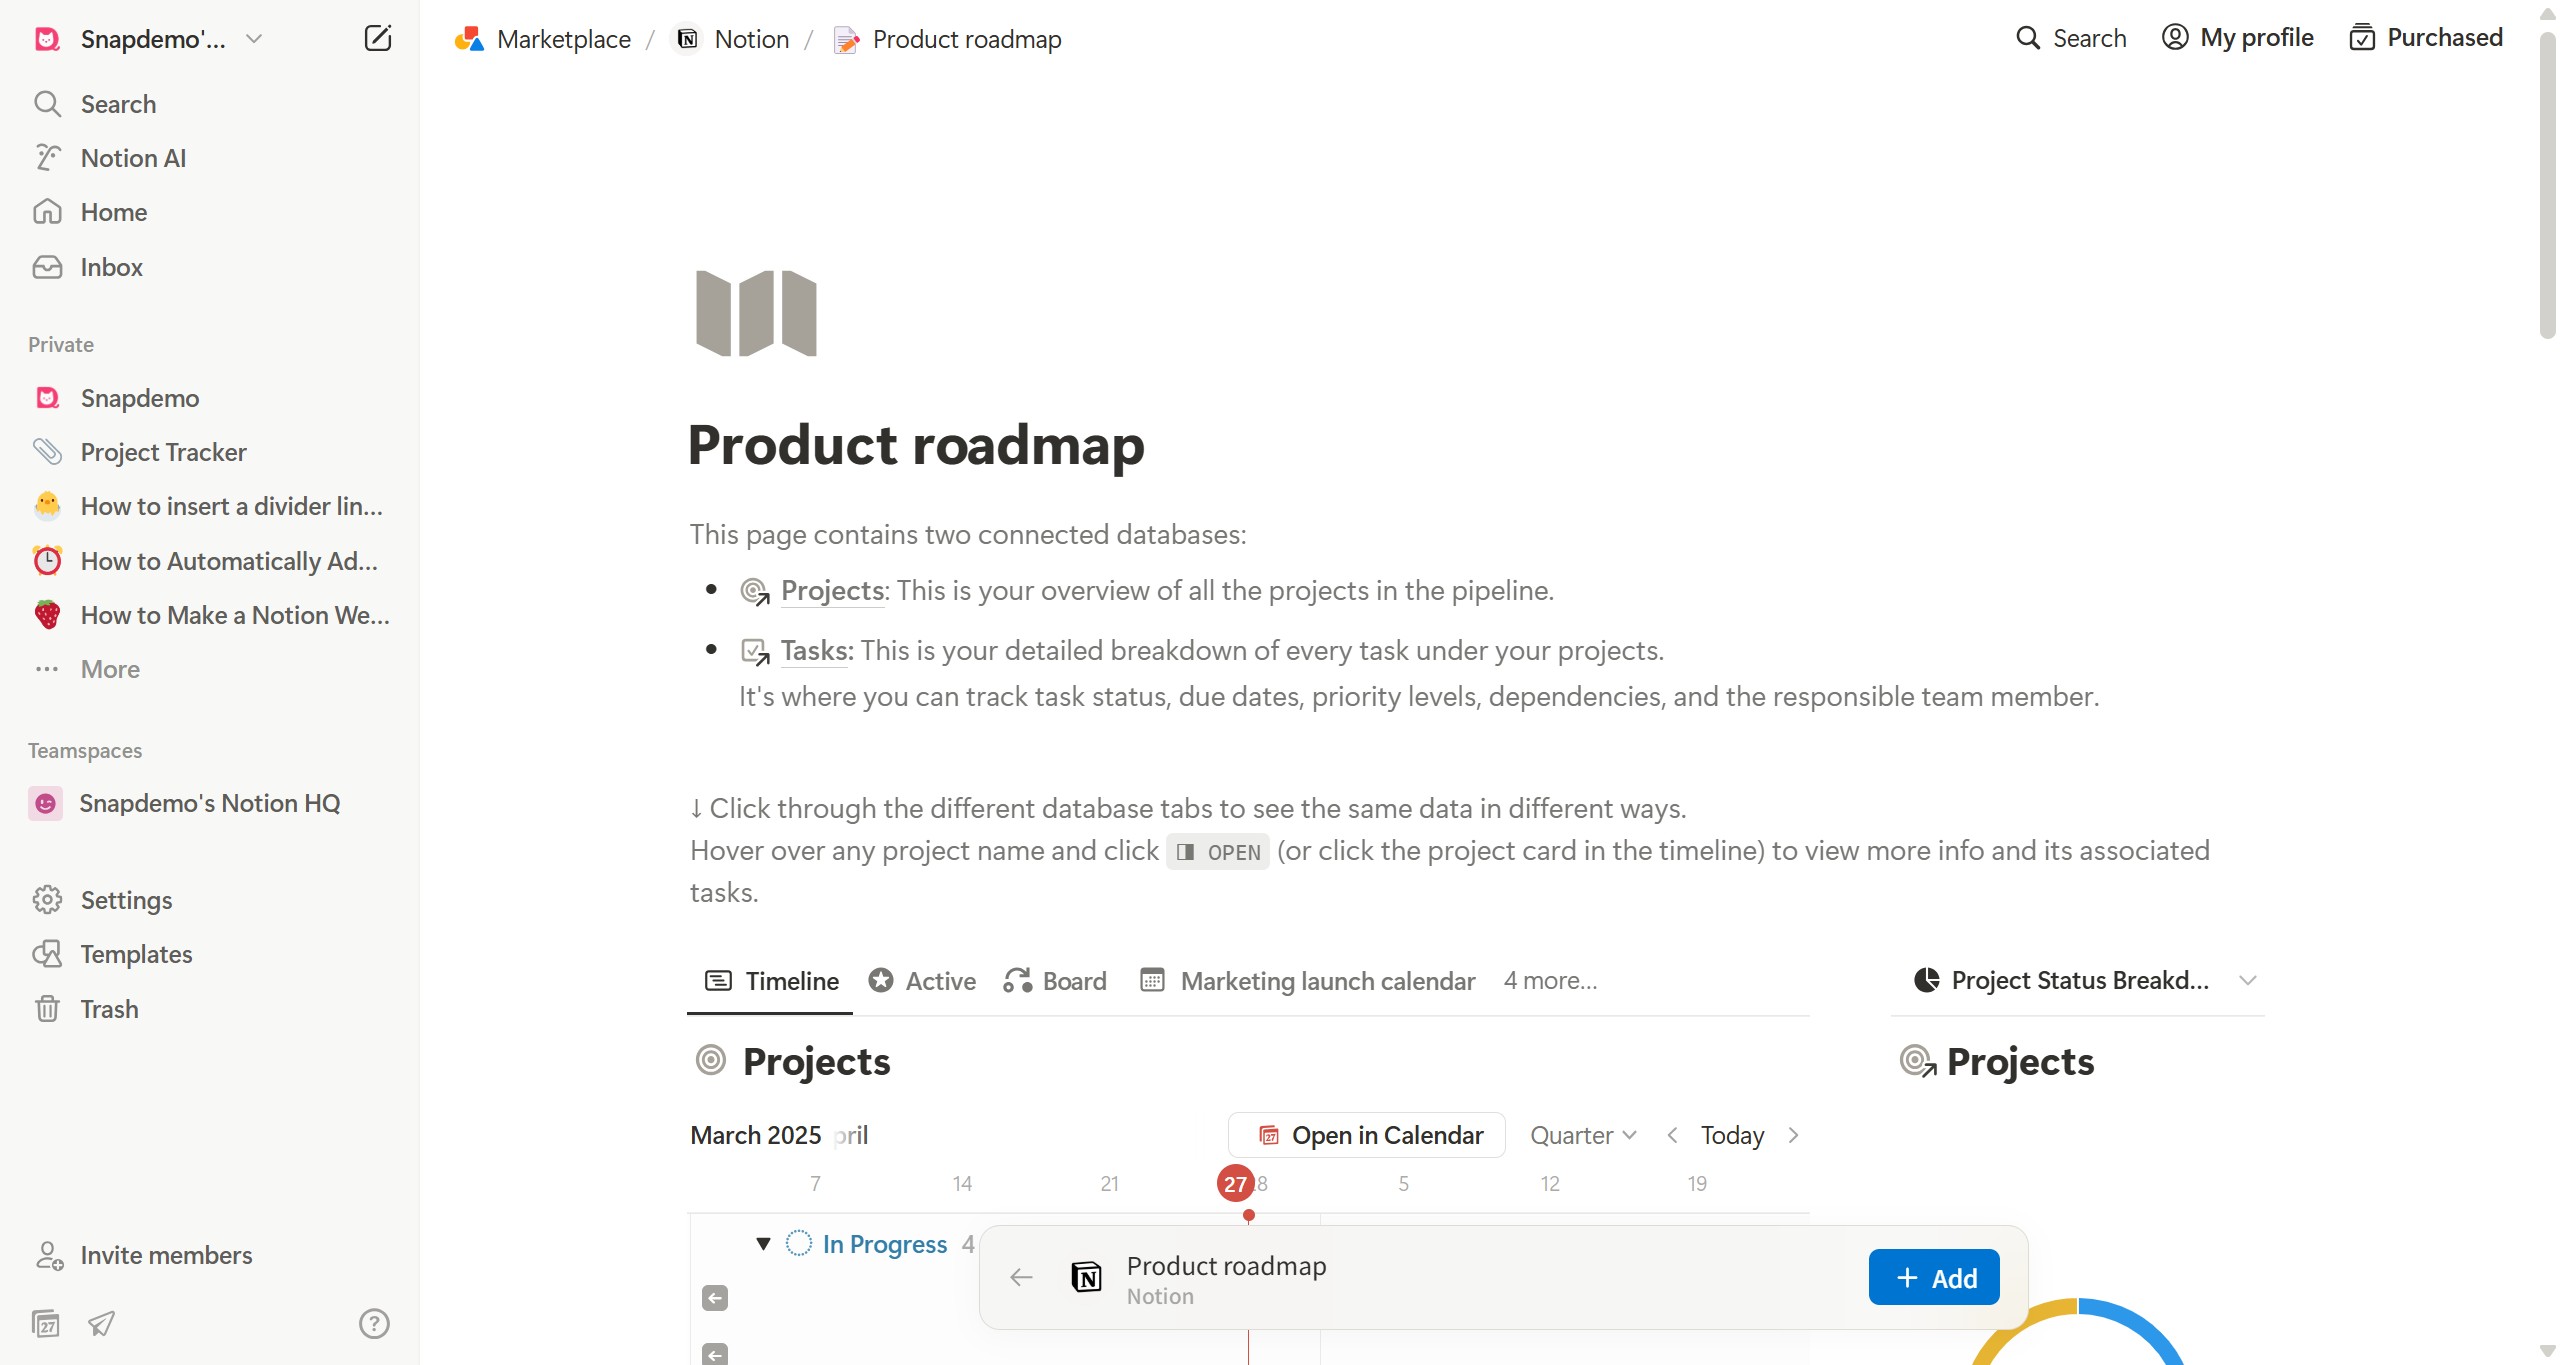Jump timeline to Today
2561x1365 pixels.
(x=1732, y=1135)
